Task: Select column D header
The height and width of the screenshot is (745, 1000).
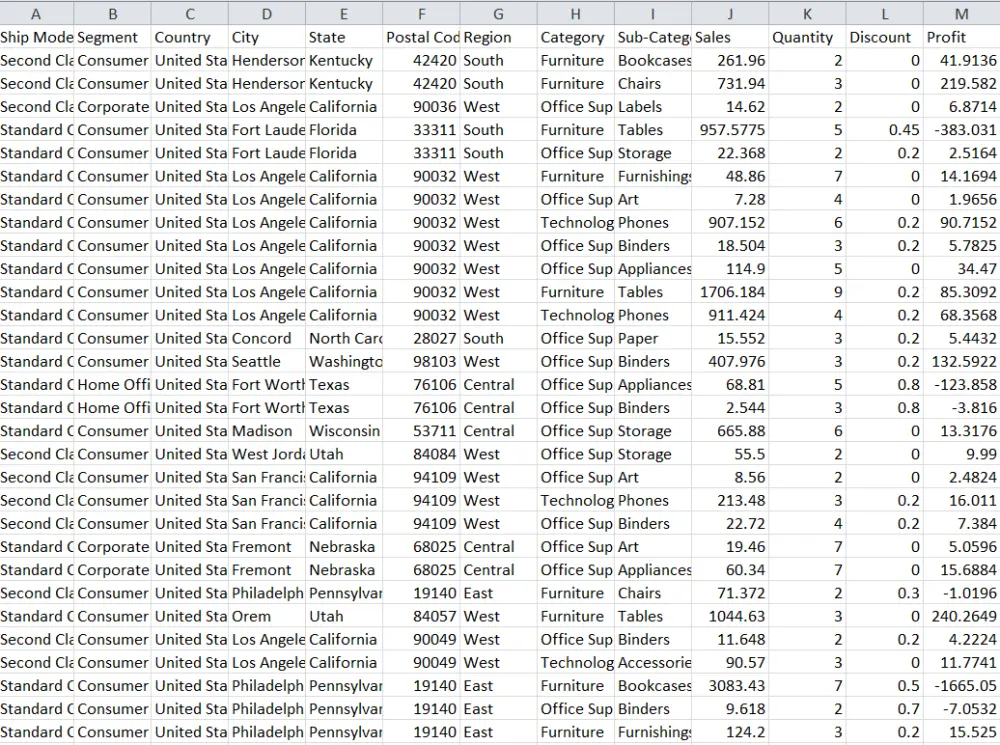Action: tap(267, 13)
